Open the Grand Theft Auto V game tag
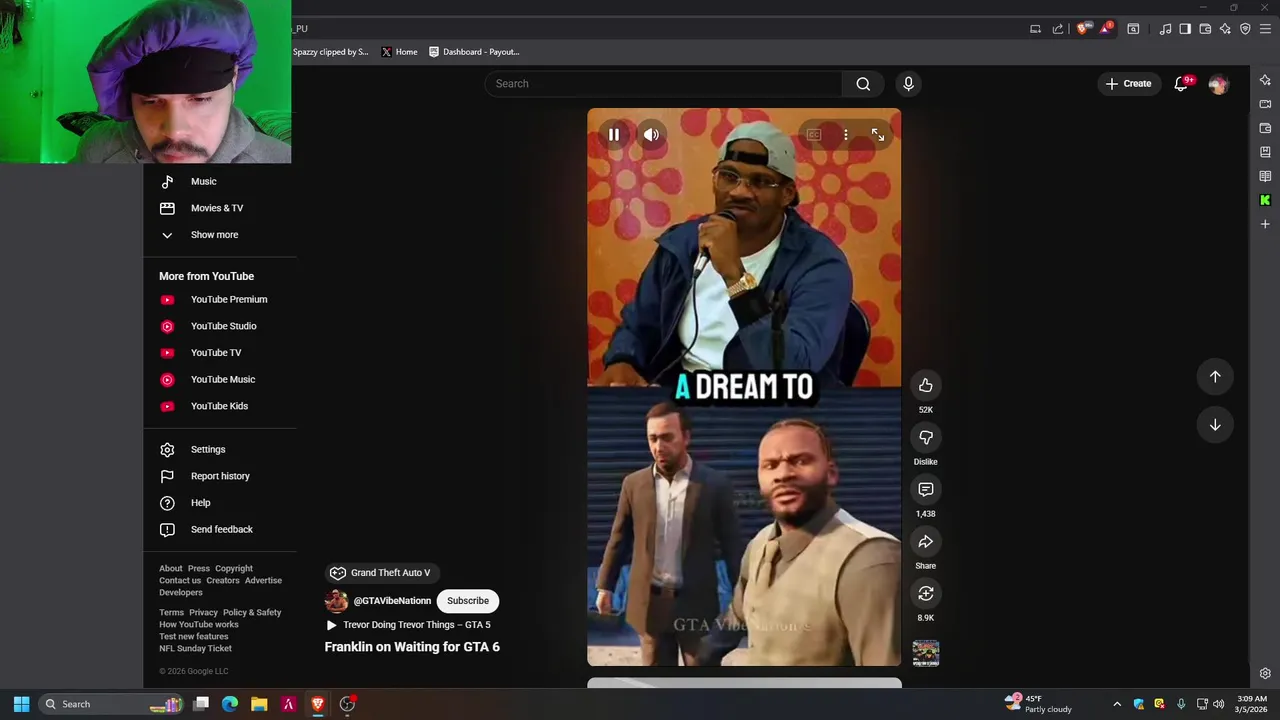Viewport: 1280px width, 720px height. (380, 573)
